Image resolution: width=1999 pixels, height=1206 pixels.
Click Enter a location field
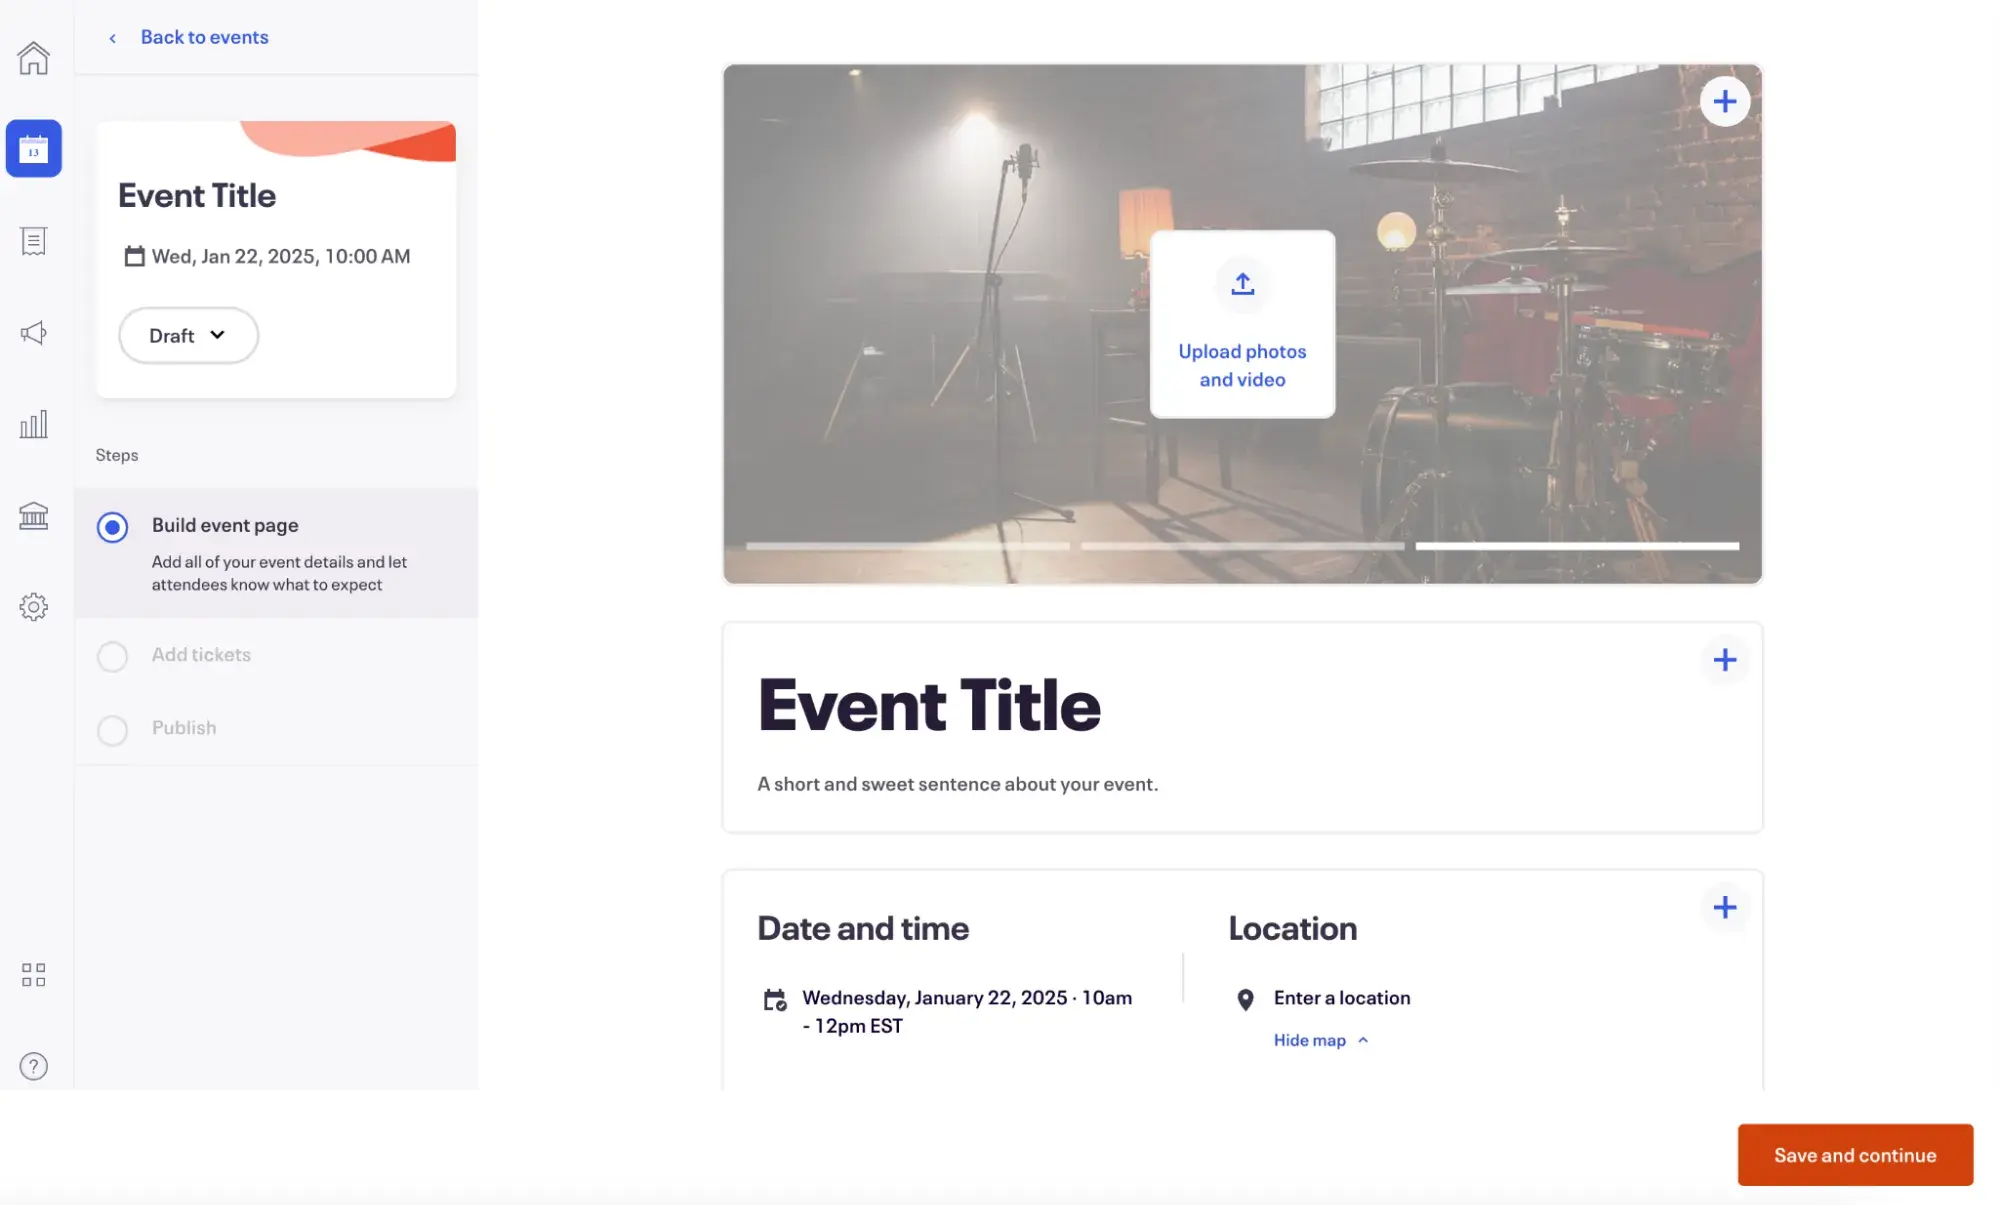pyautogui.click(x=1341, y=997)
